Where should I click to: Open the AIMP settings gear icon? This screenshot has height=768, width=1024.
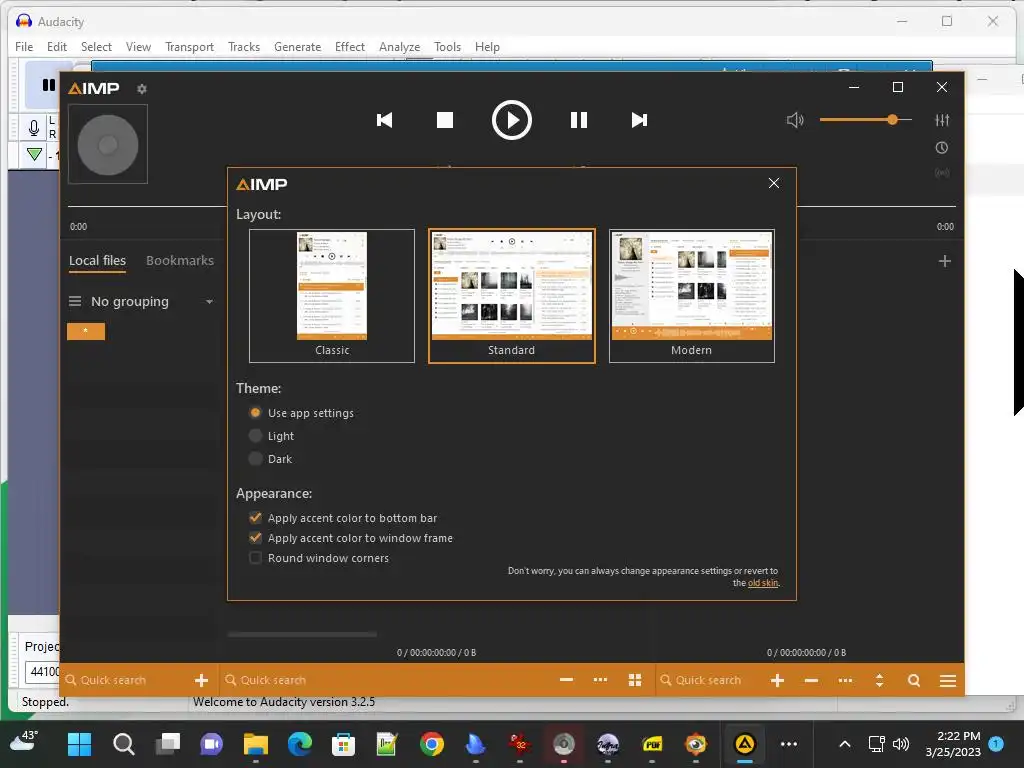142,89
